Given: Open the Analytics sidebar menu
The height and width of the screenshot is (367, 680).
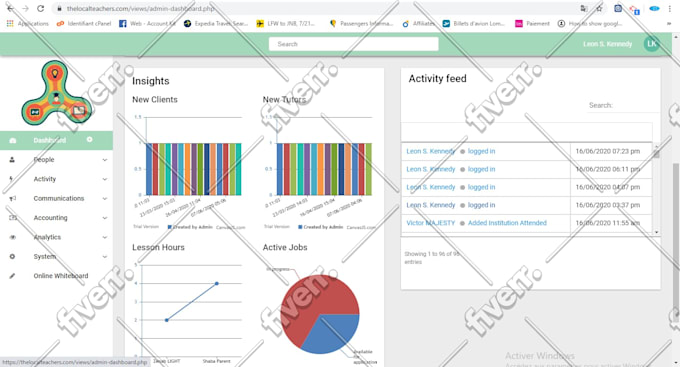Looking at the screenshot, I should click(56, 237).
